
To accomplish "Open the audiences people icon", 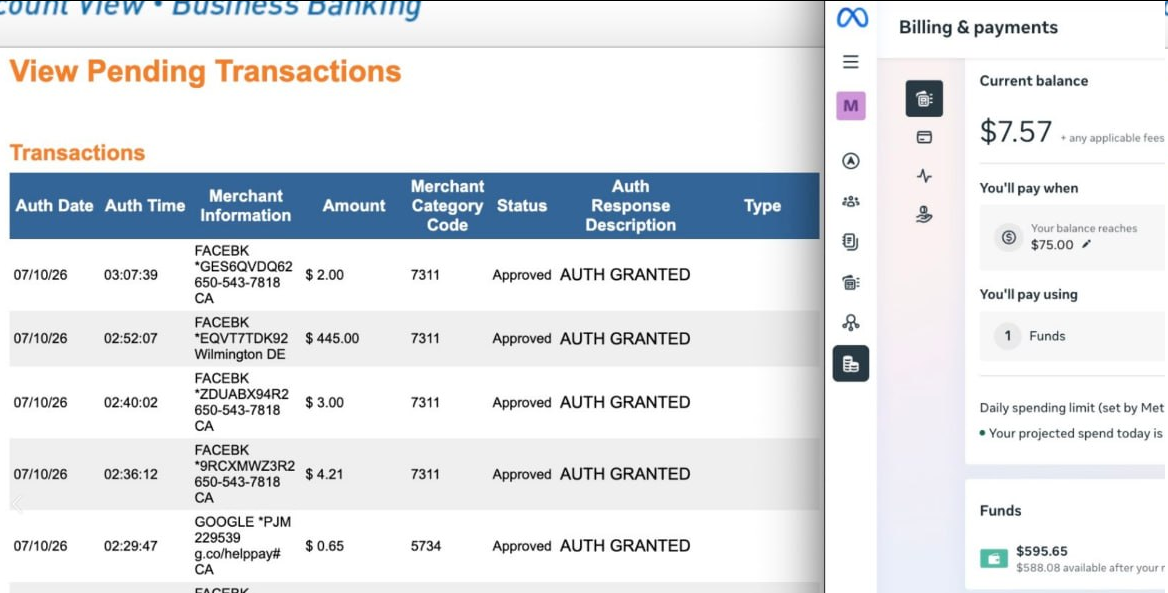I will 851,201.
